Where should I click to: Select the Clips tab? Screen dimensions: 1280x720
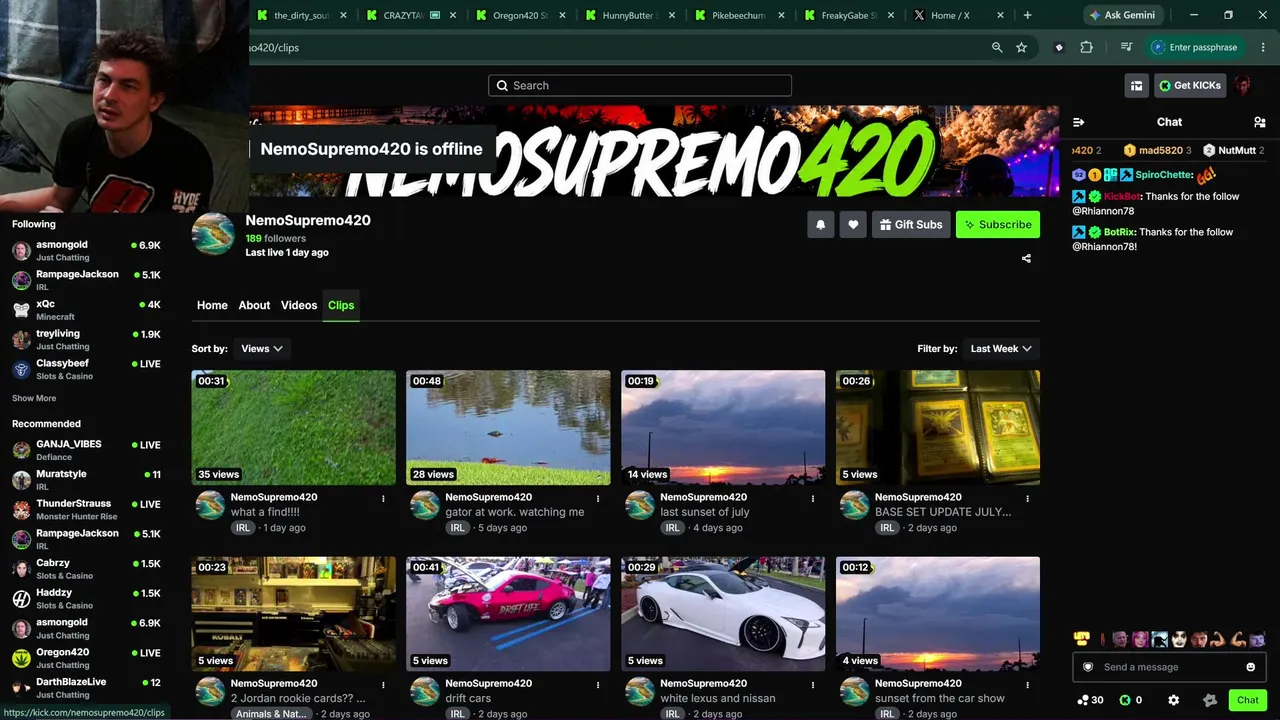341,305
